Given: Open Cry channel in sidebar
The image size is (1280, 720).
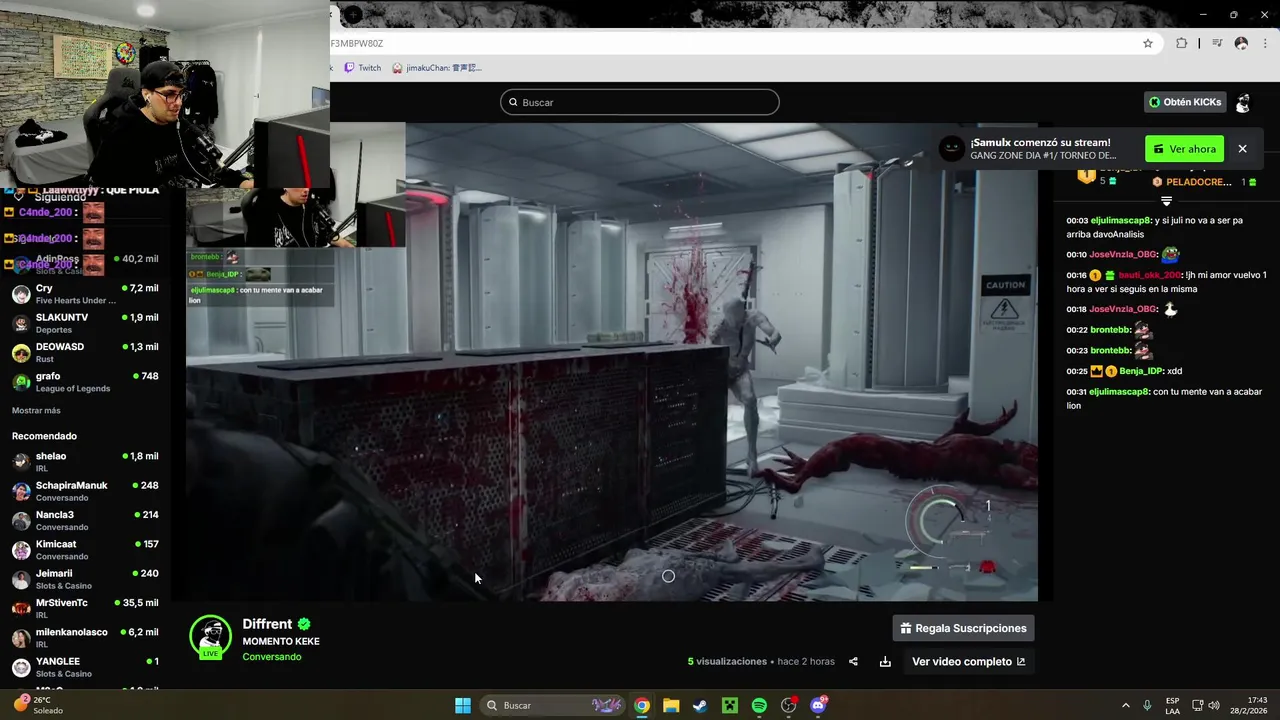Looking at the screenshot, I should 85,294.
